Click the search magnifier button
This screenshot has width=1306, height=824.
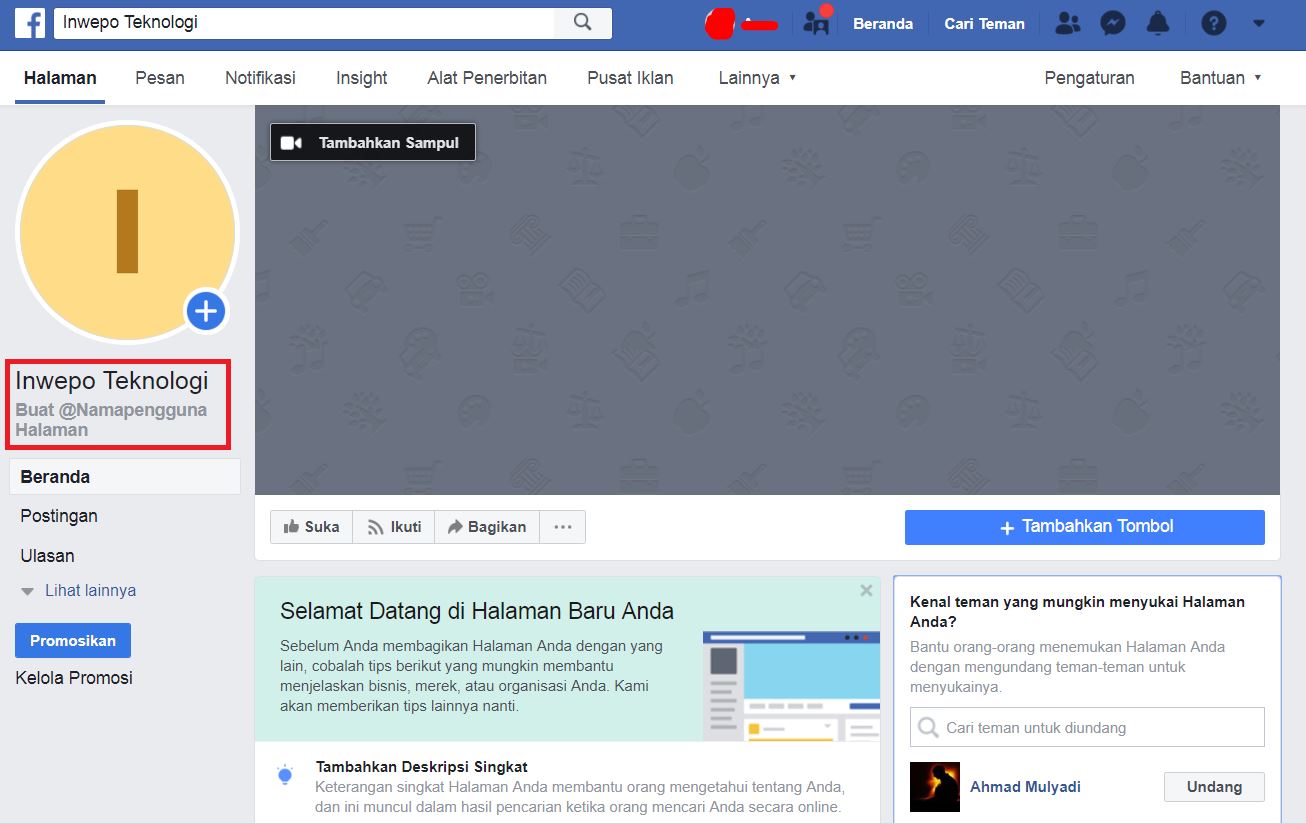[583, 22]
